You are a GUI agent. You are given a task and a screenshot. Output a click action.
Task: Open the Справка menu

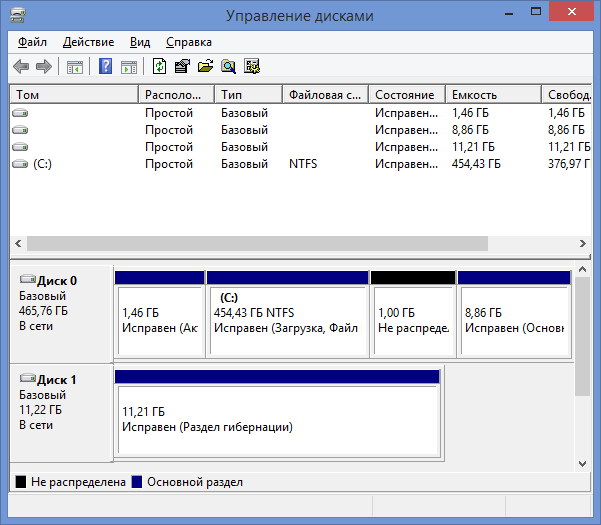[189, 42]
